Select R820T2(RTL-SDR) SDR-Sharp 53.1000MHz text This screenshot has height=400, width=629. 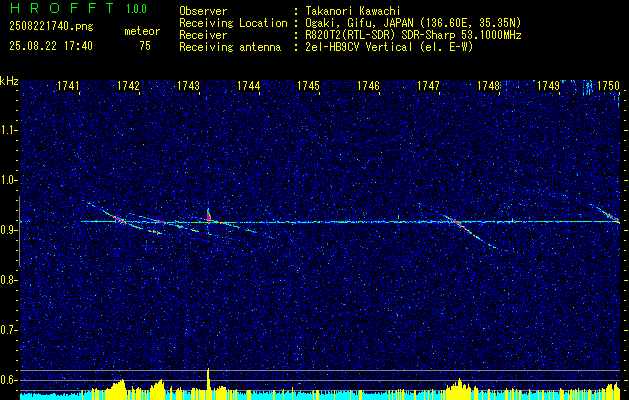point(413,35)
